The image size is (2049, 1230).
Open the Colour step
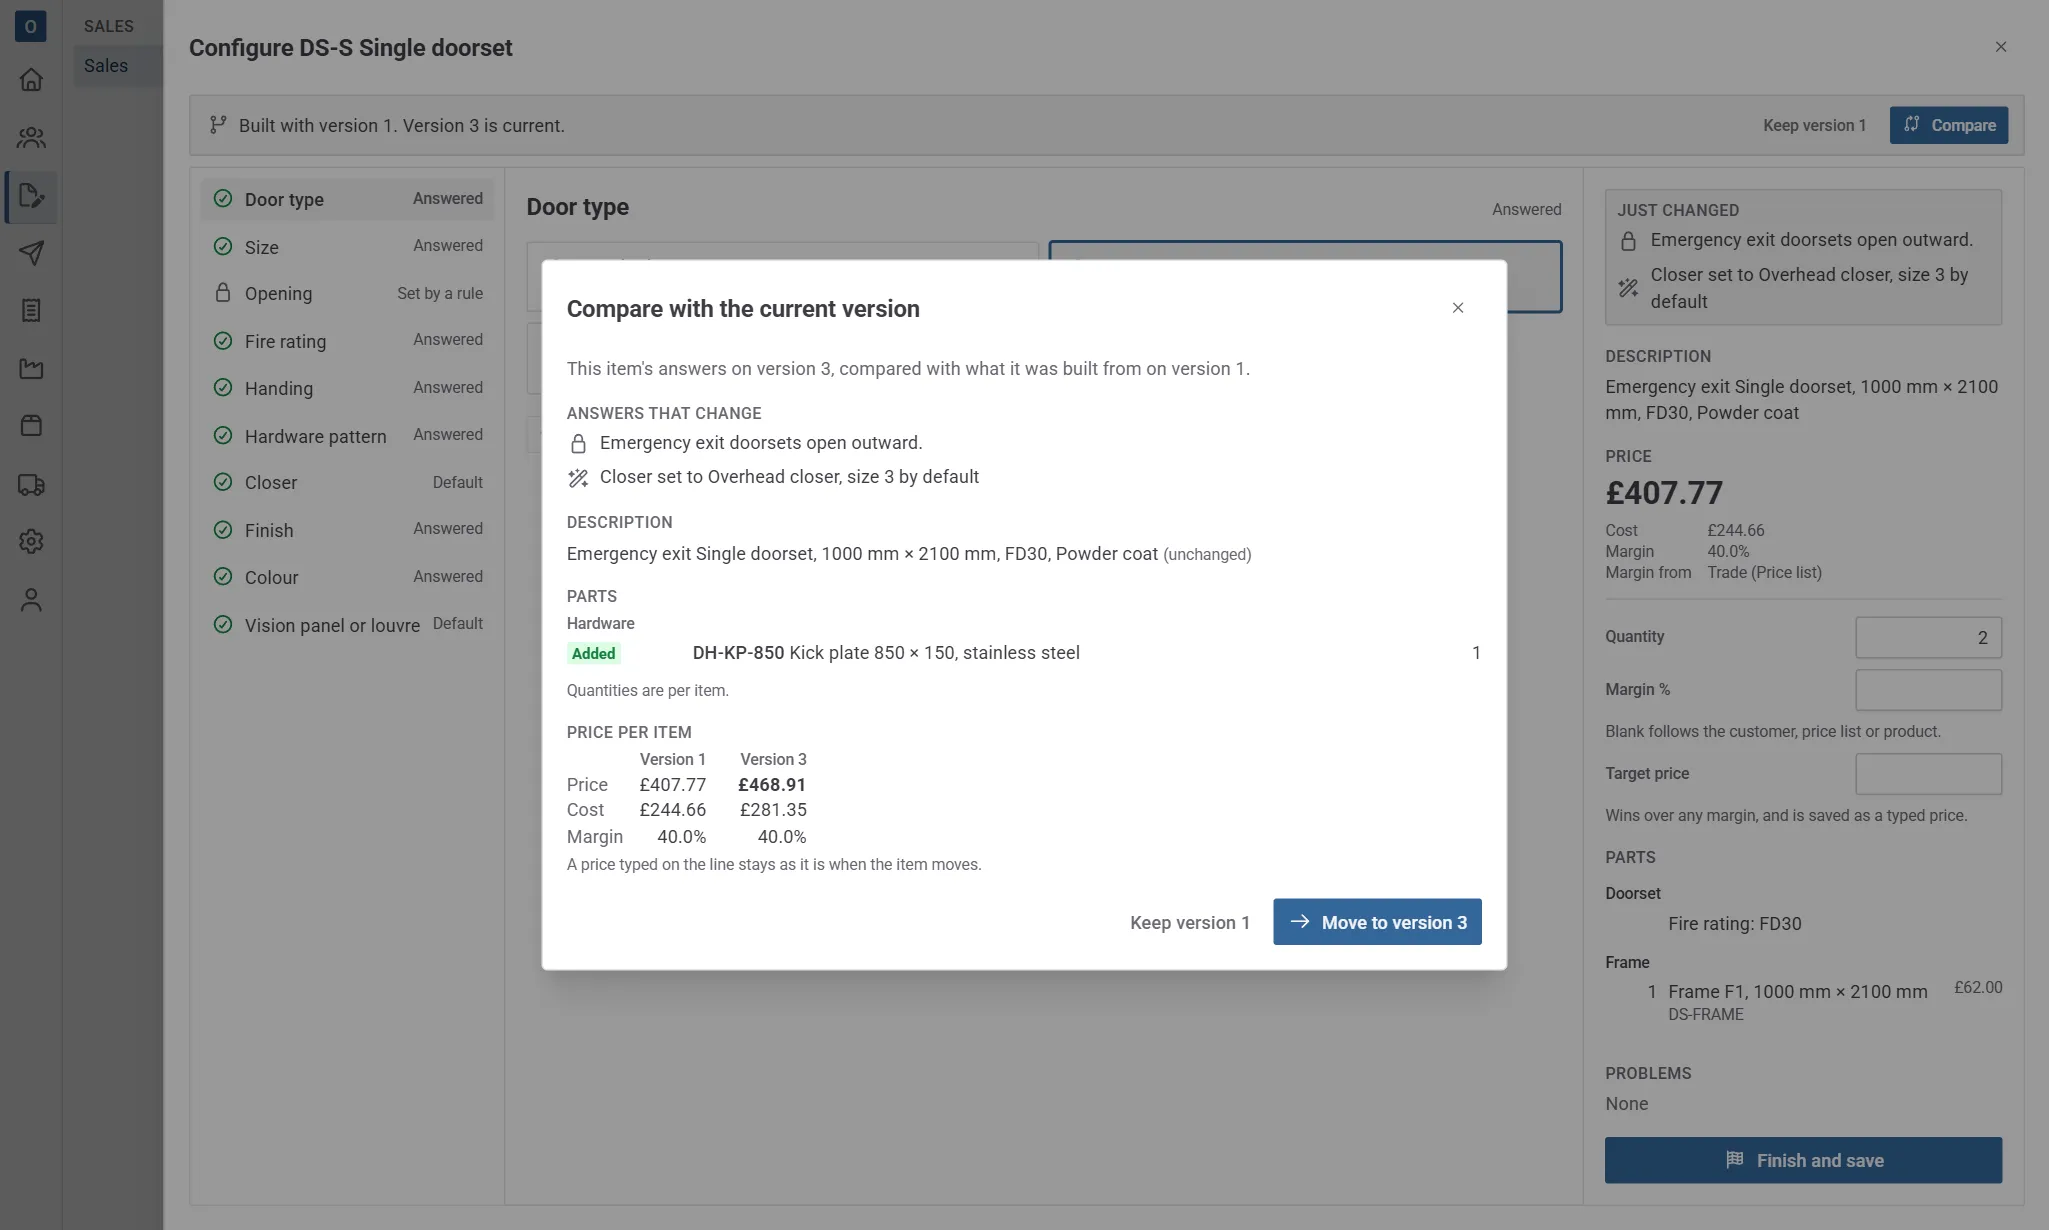pos(348,577)
